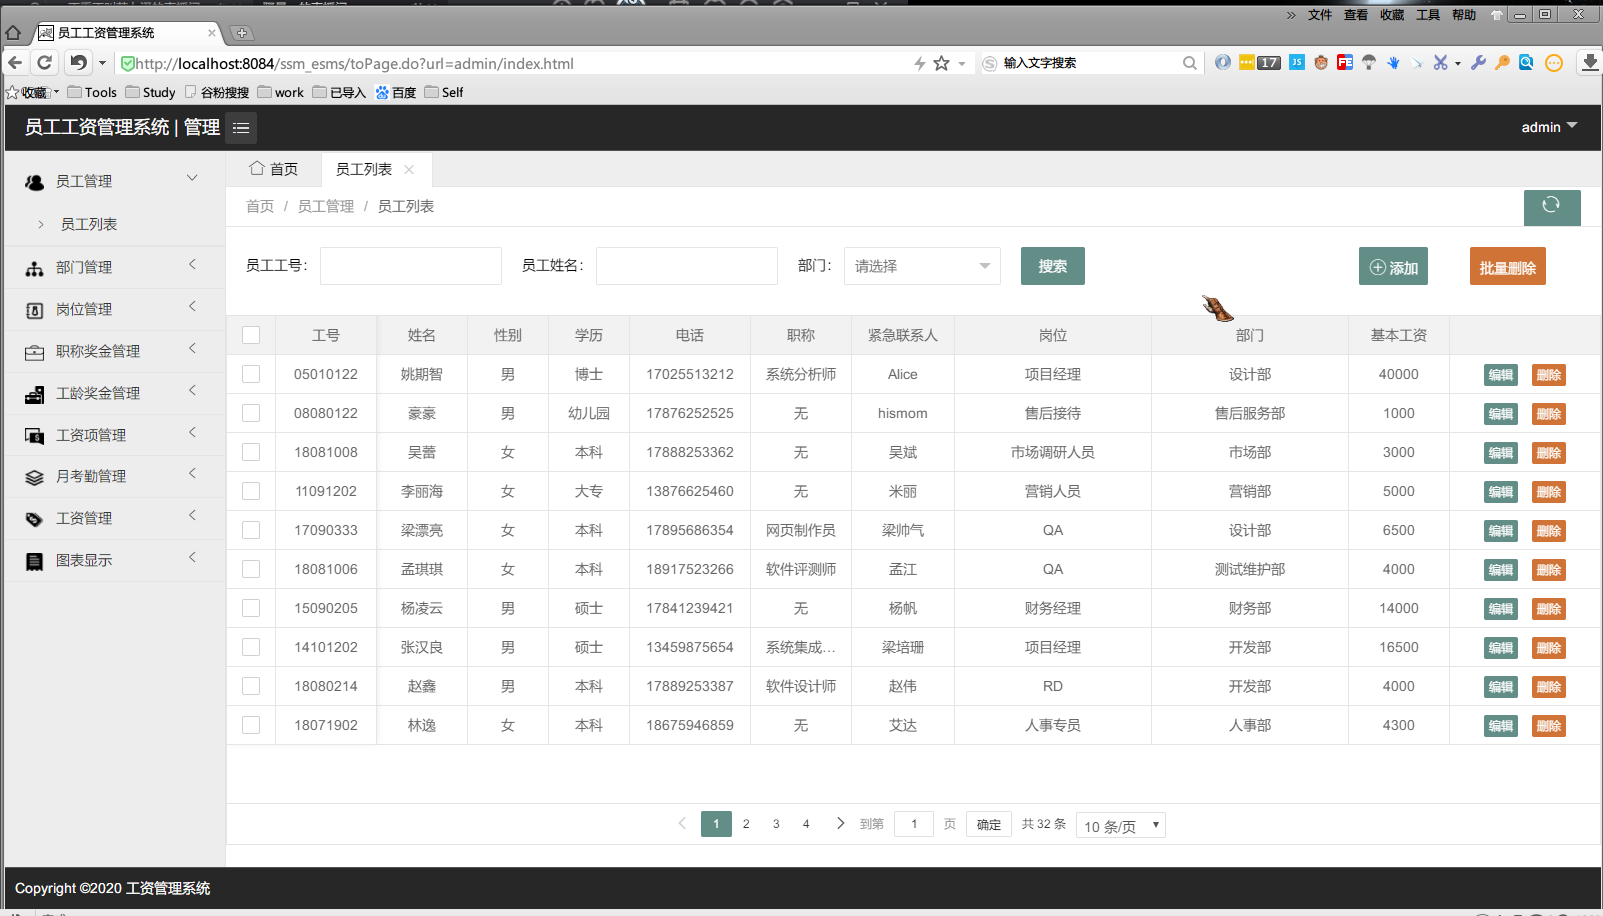Click the 部门管理 hierarchy icon
Viewport: 1603px width, 916px height.
[35, 268]
